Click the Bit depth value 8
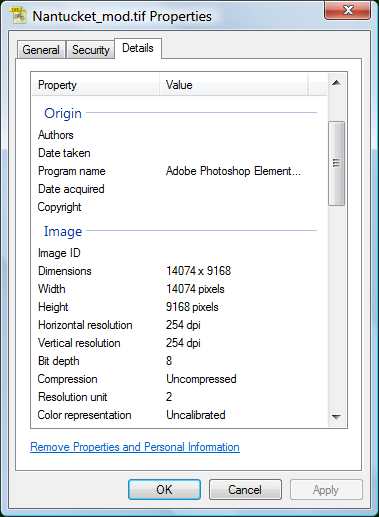The height and width of the screenshot is (517, 379). click(x=169, y=361)
